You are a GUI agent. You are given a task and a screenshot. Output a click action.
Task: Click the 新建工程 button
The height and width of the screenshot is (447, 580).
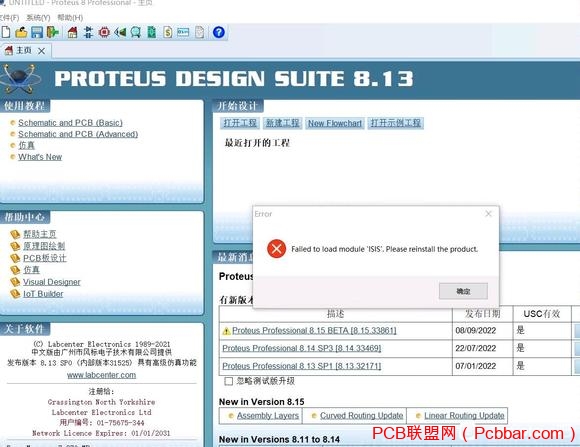283,123
